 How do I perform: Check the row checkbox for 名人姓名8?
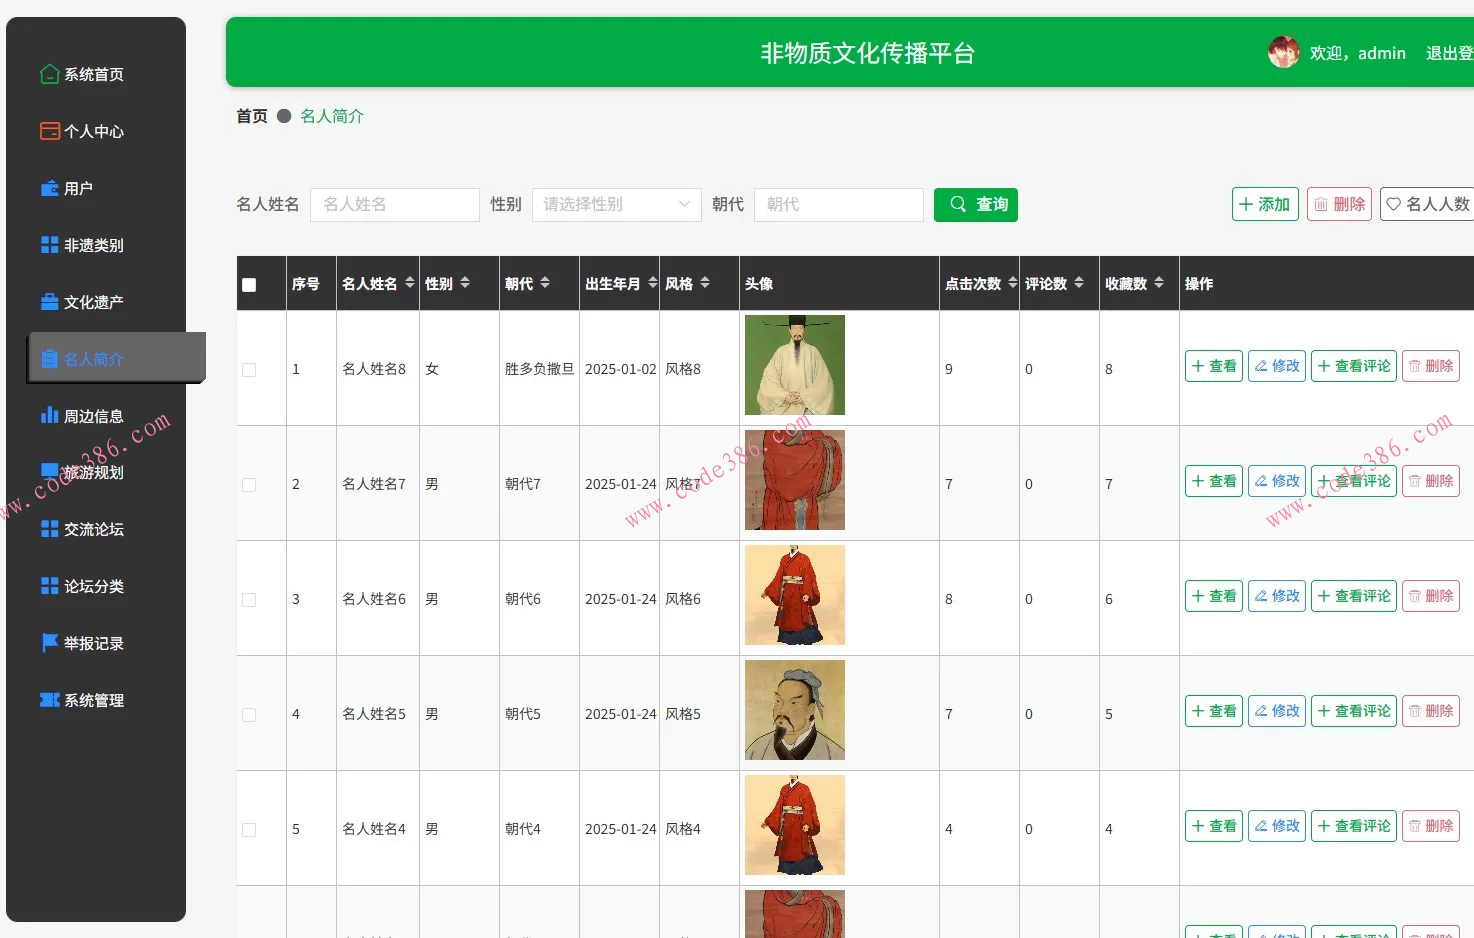pos(249,368)
